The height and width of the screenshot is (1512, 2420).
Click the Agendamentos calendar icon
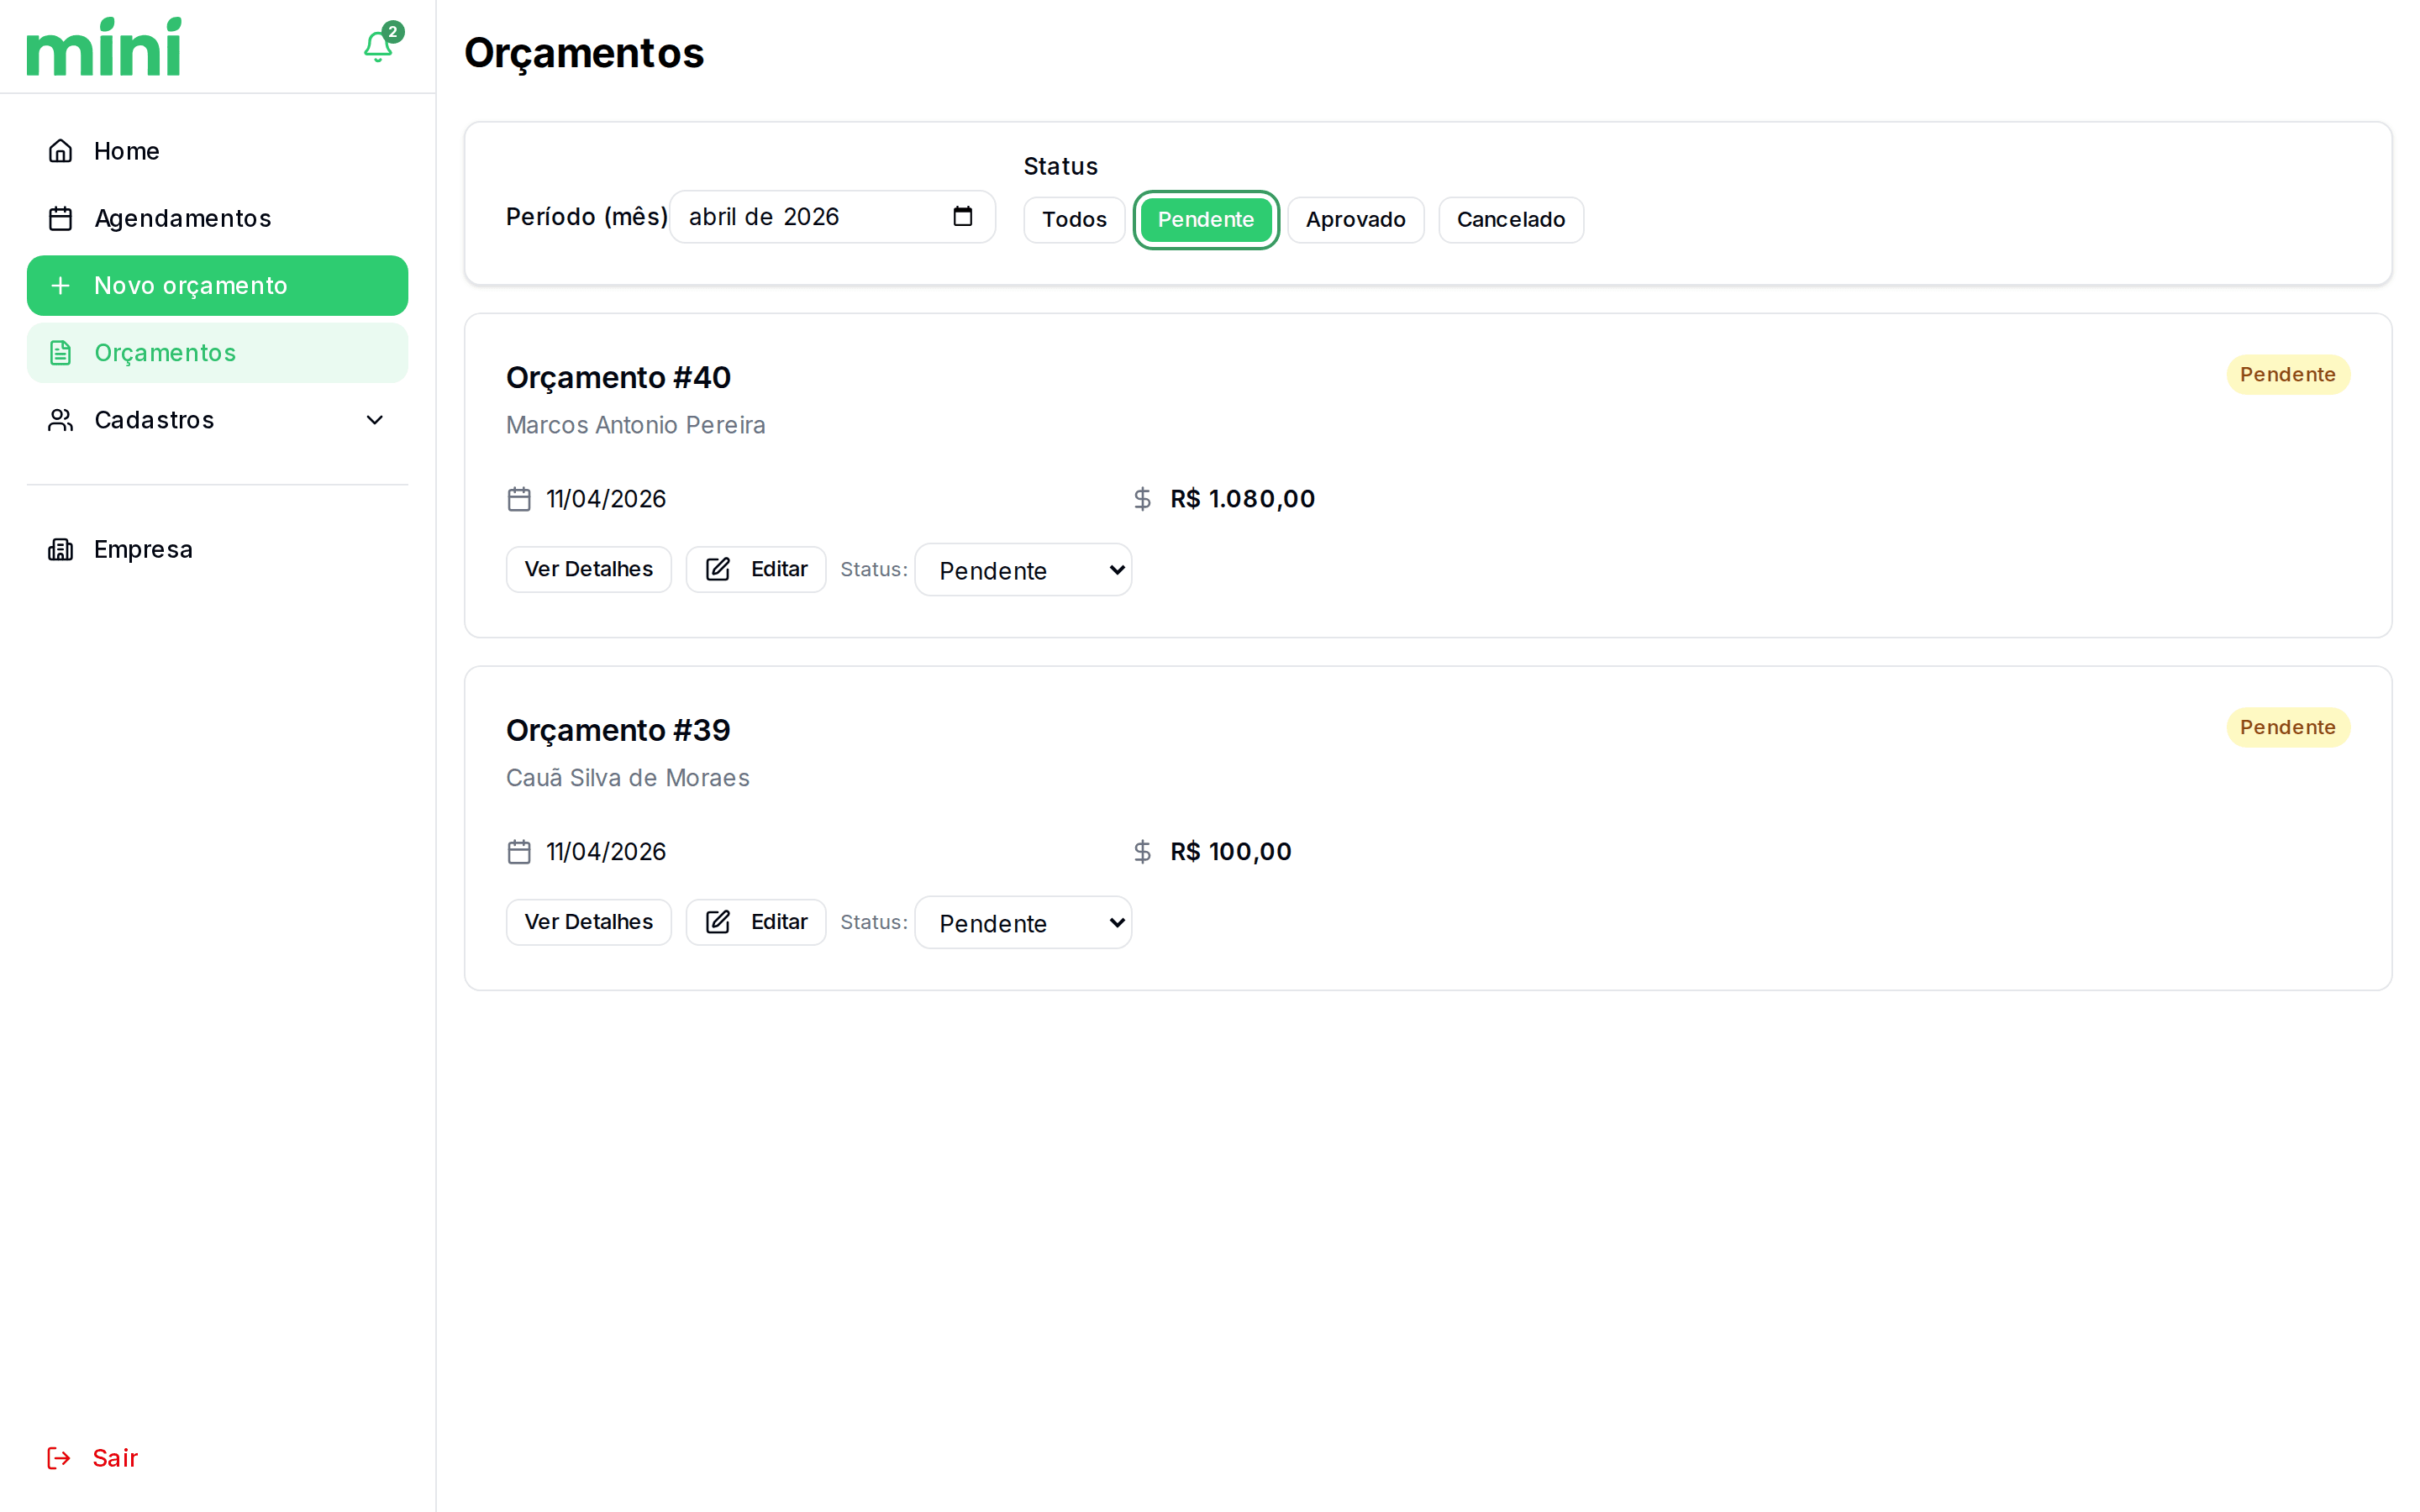[x=61, y=218]
